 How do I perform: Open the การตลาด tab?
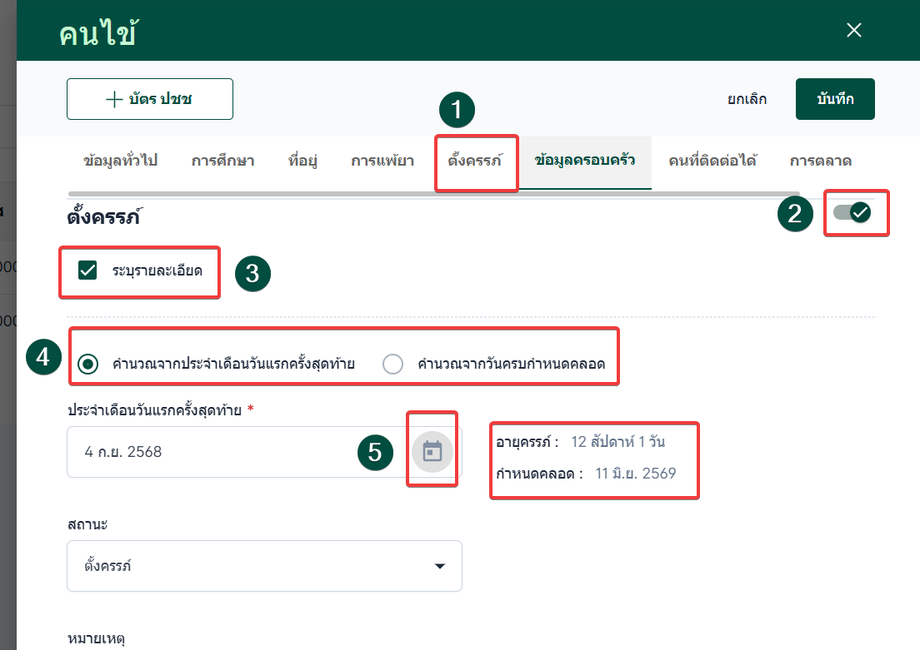[x=820, y=160]
